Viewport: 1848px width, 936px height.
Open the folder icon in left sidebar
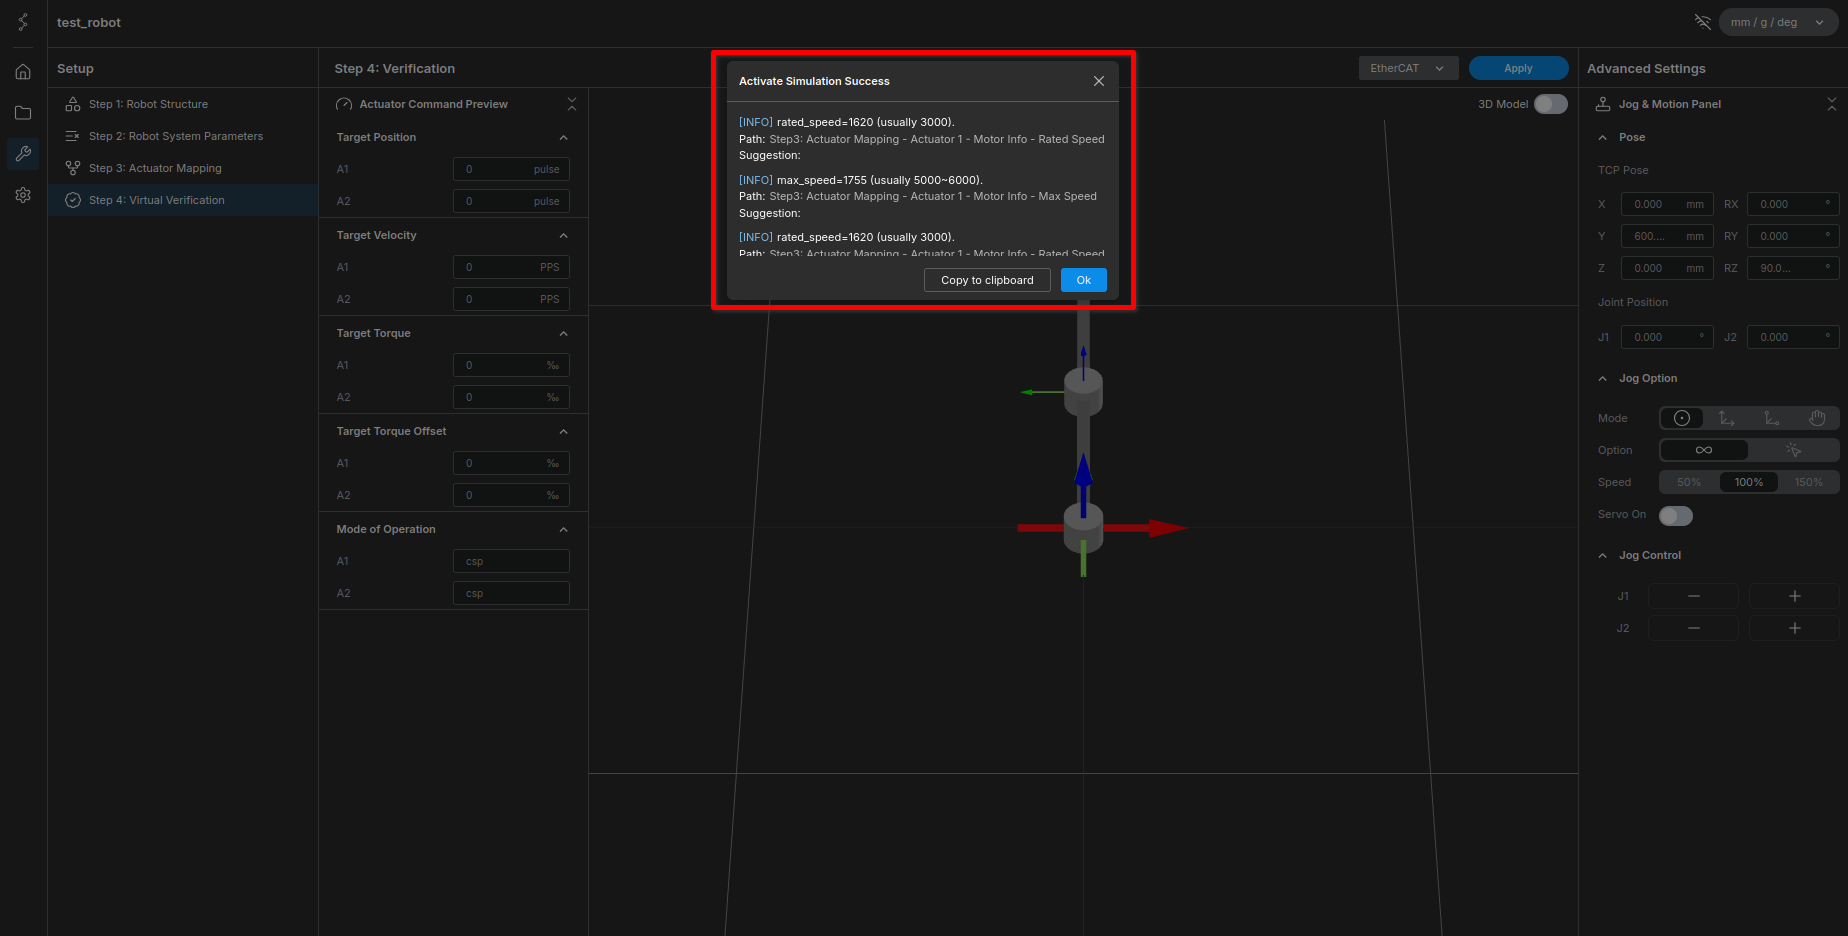23,113
